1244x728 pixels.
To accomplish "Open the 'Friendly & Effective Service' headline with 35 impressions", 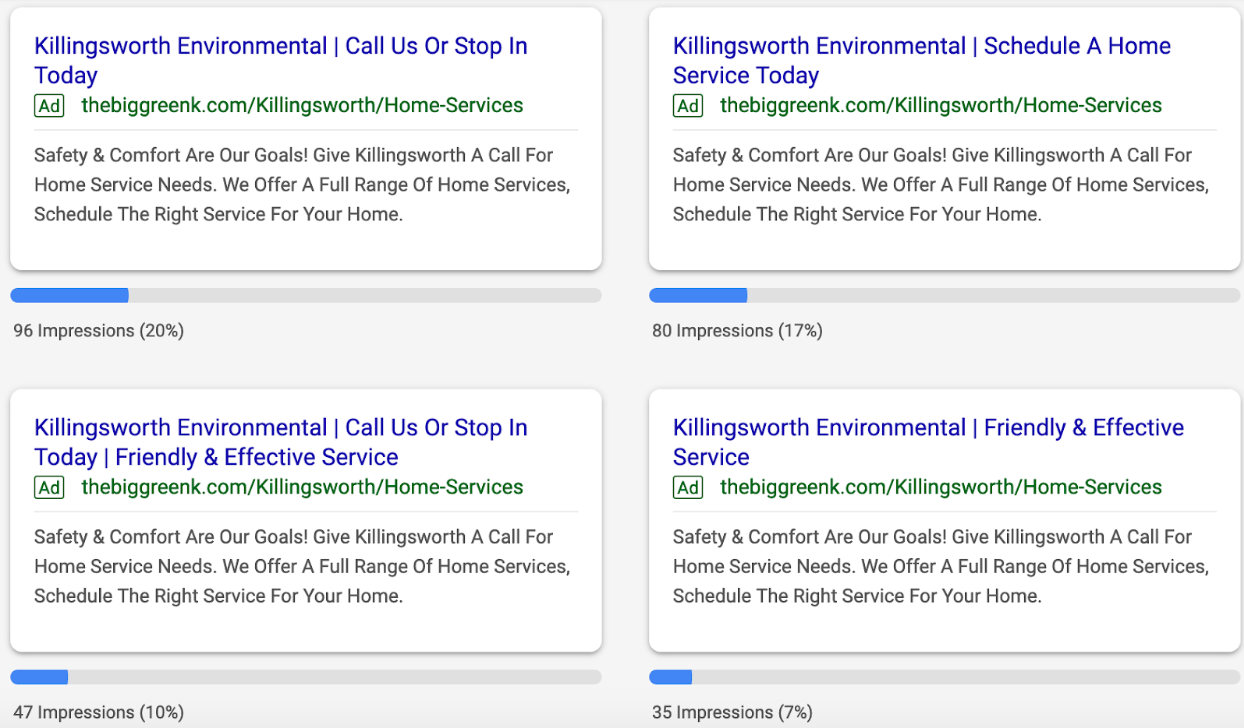I will [x=928, y=442].
